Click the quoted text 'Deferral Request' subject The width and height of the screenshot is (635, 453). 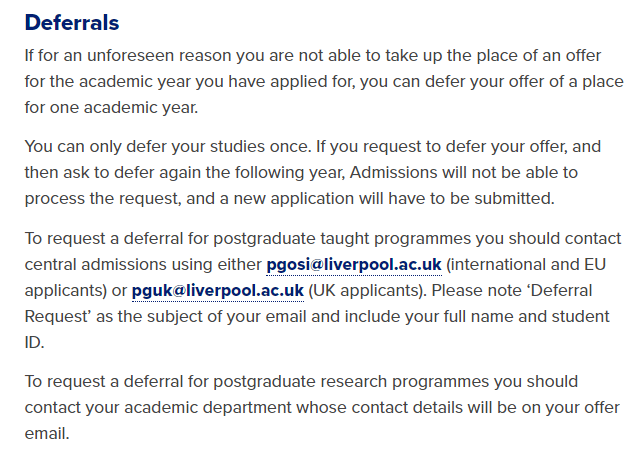pos(309,304)
